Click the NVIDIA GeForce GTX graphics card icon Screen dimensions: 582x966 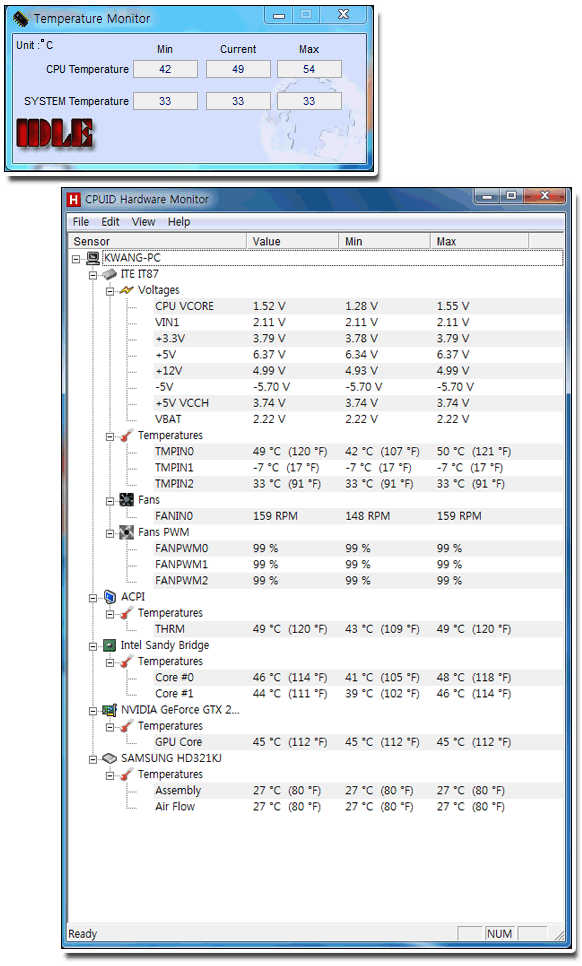[110, 710]
